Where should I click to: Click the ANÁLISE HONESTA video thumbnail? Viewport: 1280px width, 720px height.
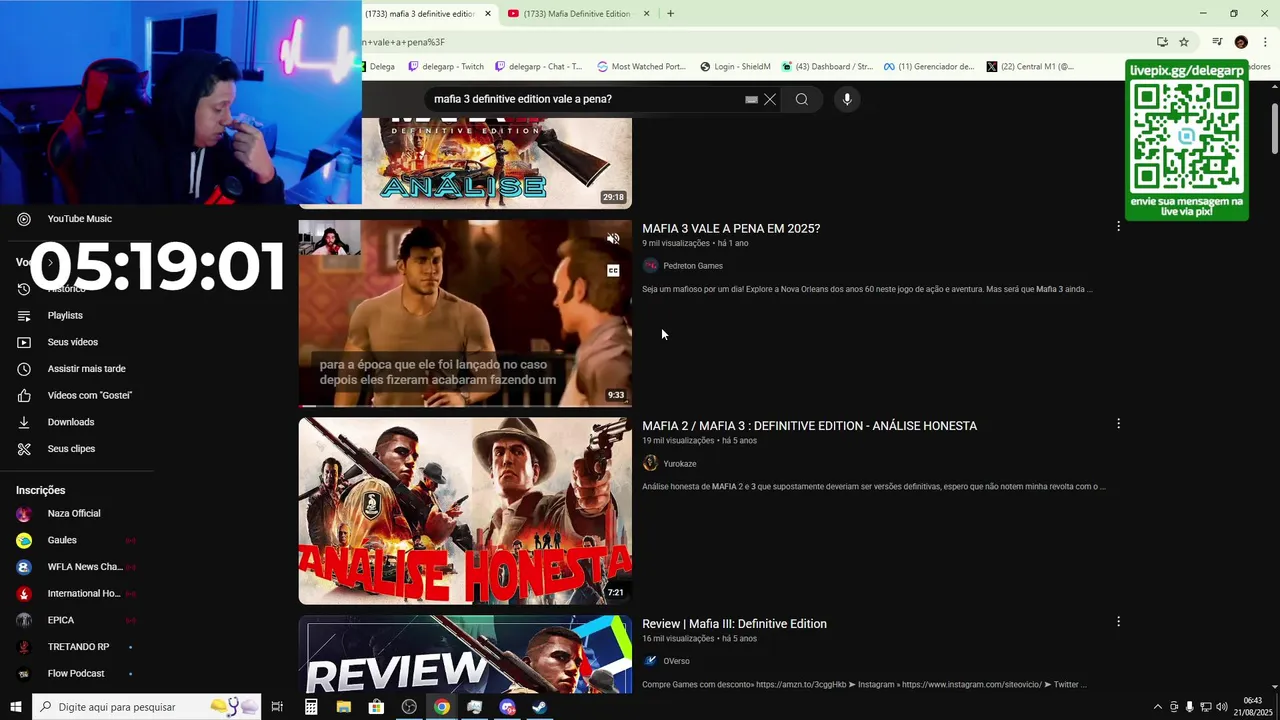465,511
